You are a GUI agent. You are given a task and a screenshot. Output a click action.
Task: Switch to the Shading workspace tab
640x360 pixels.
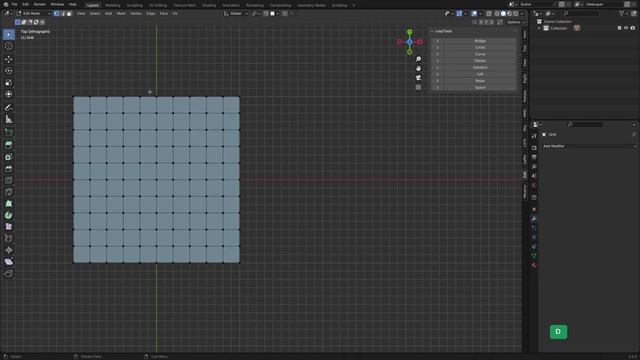click(x=209, y=5)
